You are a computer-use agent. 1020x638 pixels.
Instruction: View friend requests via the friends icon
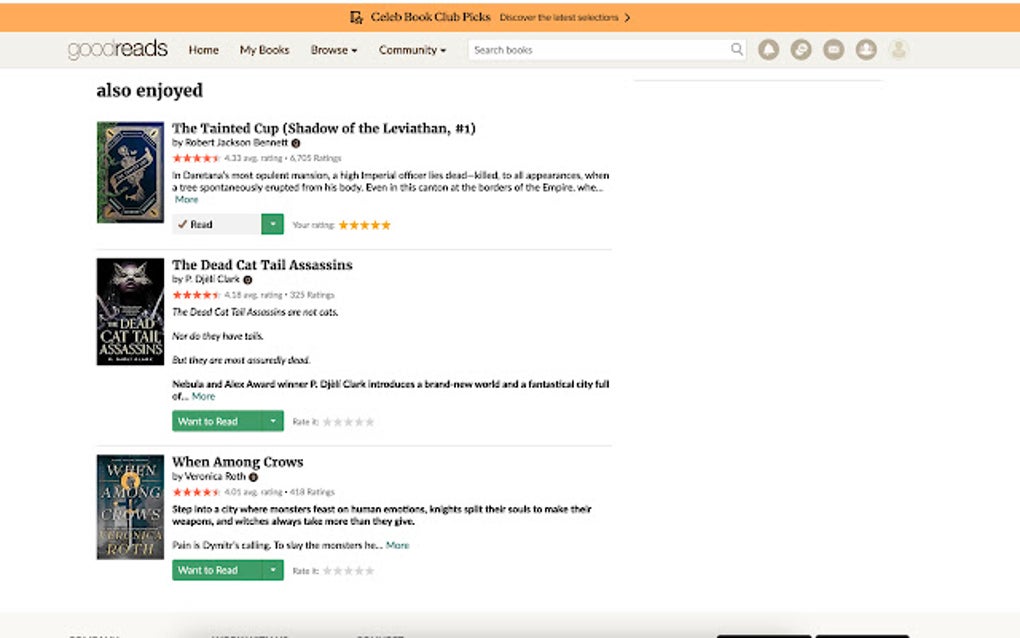[x=866, y=49]
